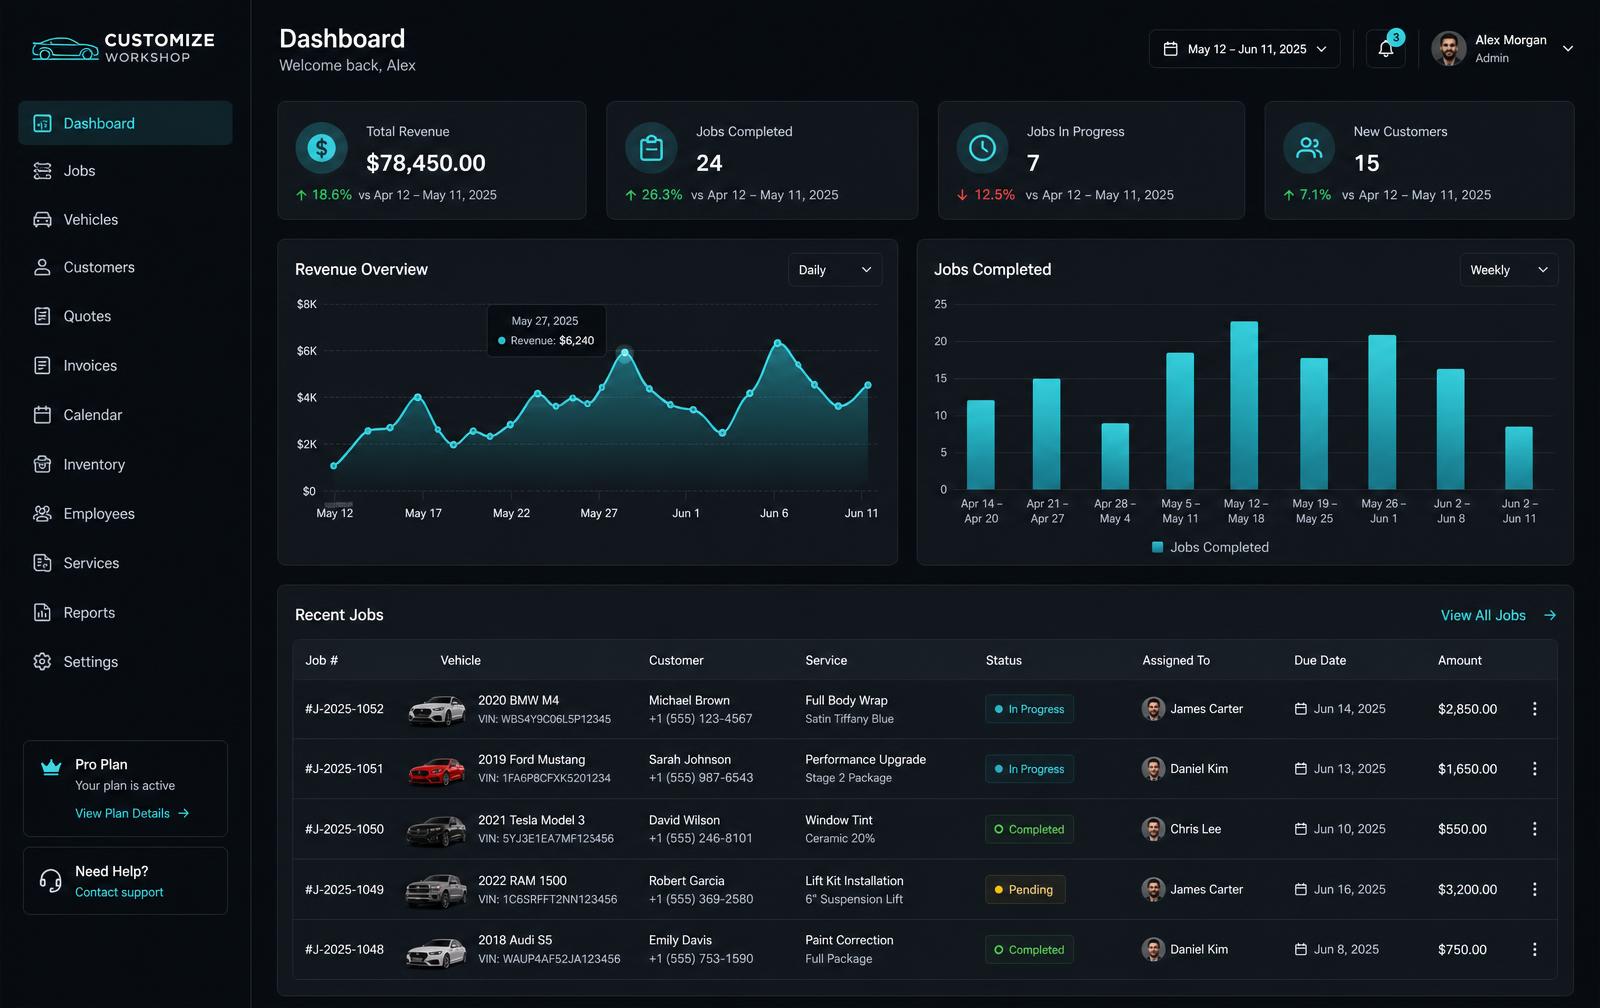Click customer name Sarah Johnson
Image resolution: width=1600 pixels, height=1008 pixels.
(690, 760)
